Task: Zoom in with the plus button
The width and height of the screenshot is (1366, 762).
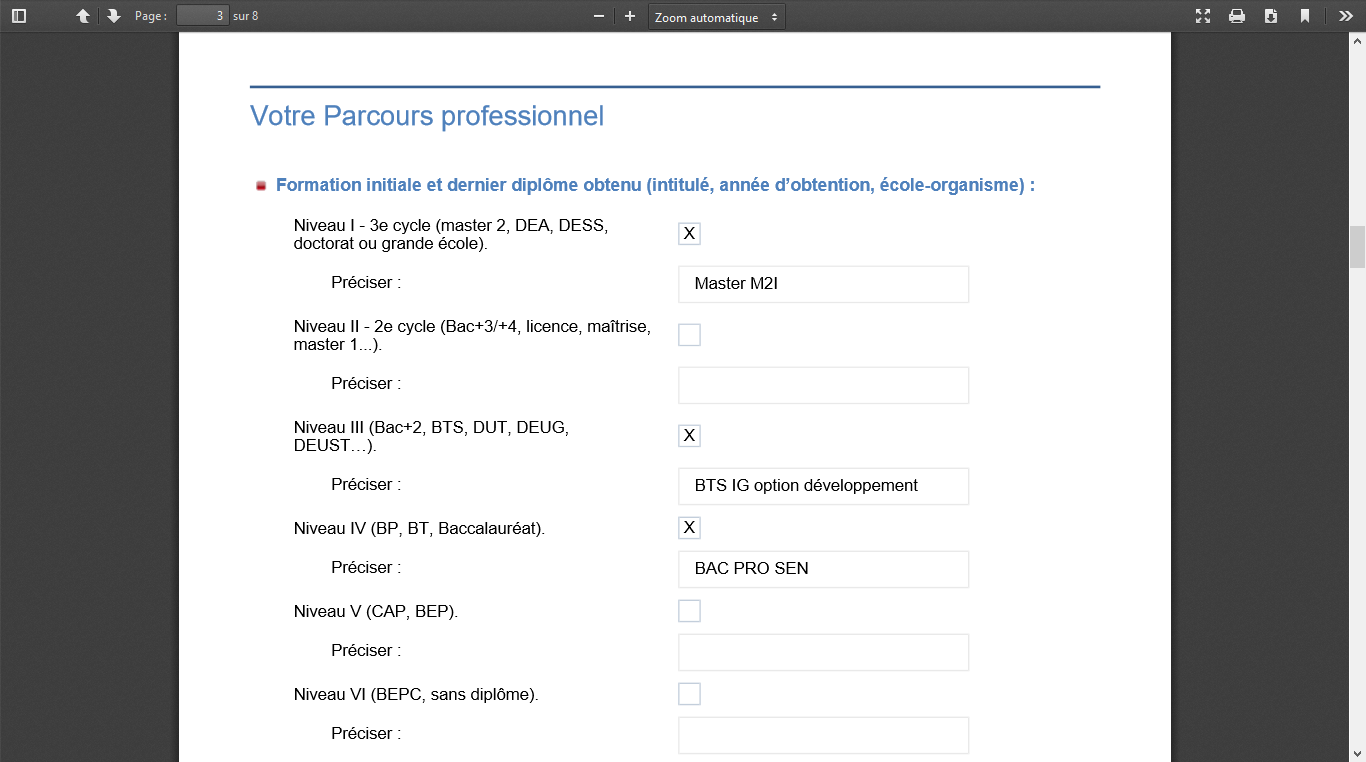Action: [630, 16]
